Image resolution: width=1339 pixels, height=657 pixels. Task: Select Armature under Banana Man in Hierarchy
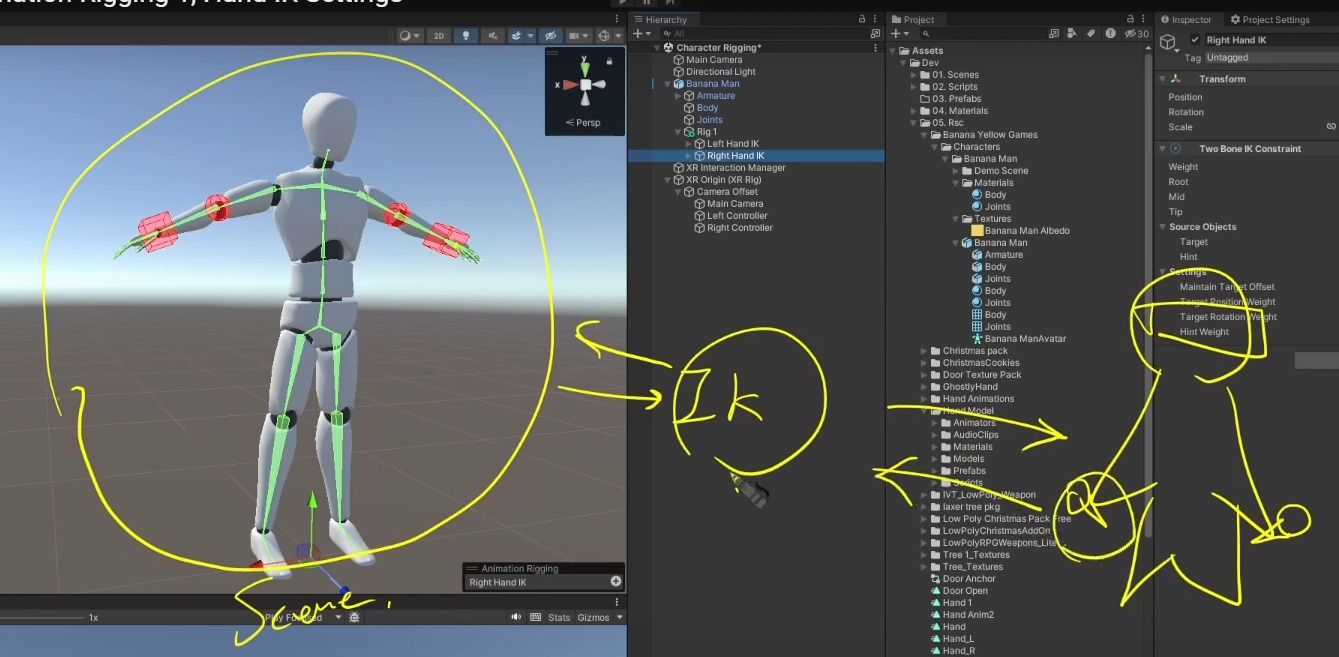pos(716,96)
